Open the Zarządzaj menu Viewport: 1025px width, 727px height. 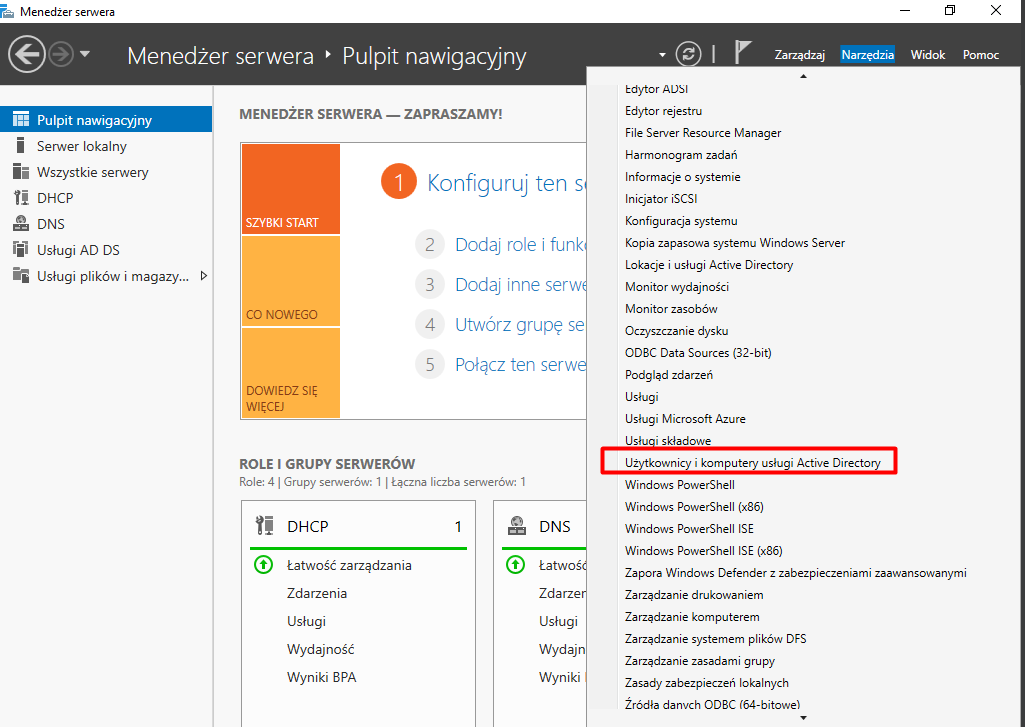[x=799, y=55]
